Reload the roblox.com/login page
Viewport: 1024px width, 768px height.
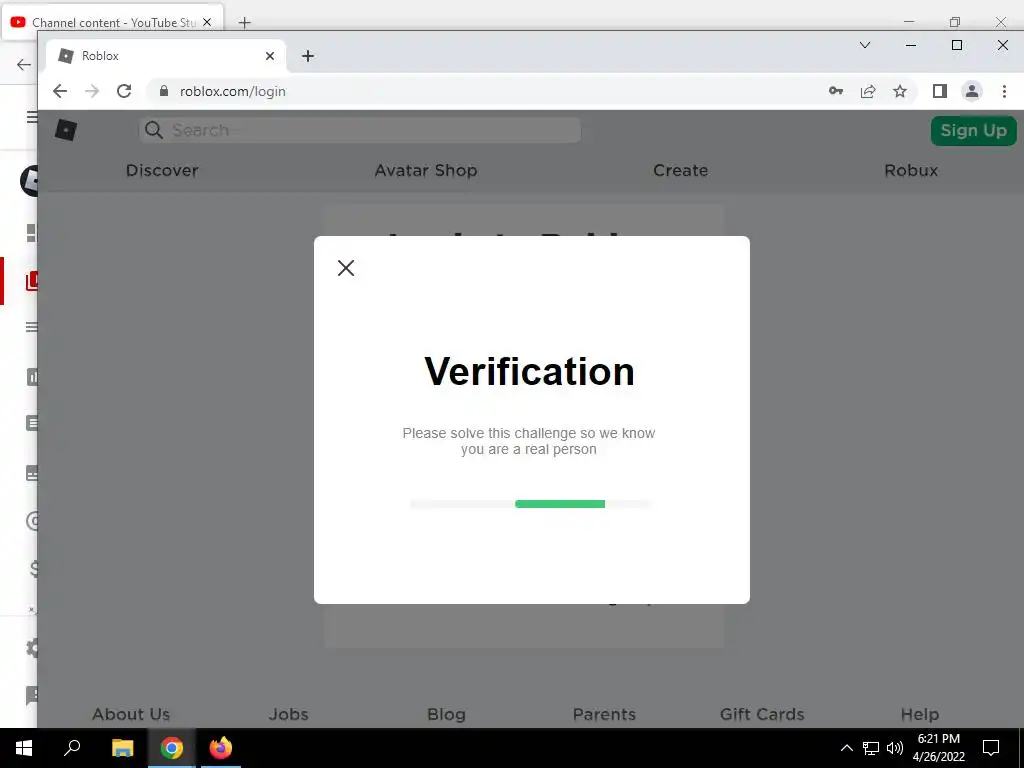pyautogui.click(x=124, y=91)
